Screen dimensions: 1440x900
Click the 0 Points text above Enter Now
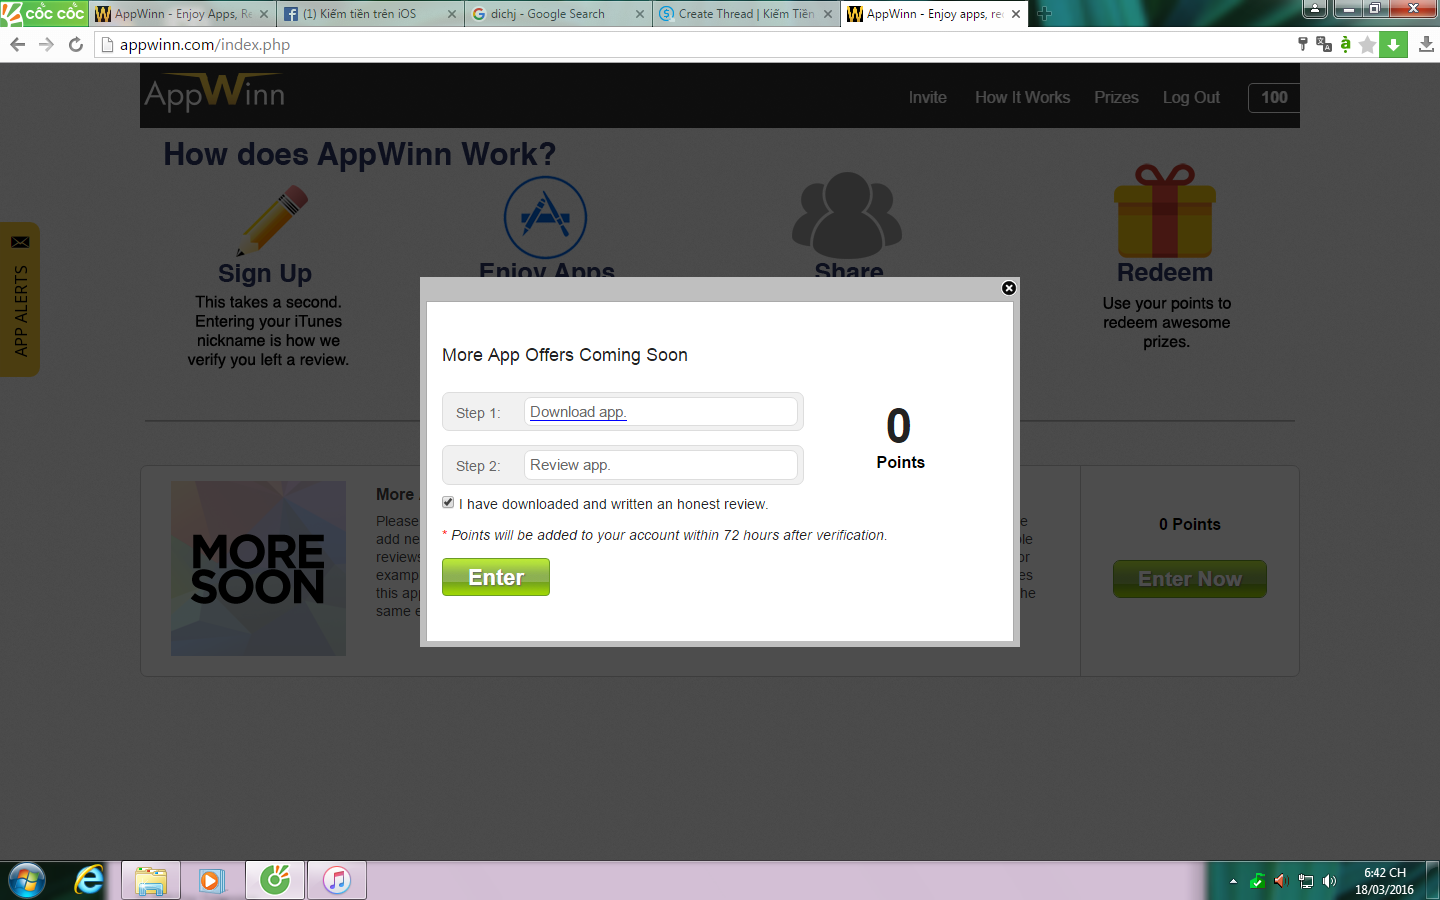[1190, 524]
